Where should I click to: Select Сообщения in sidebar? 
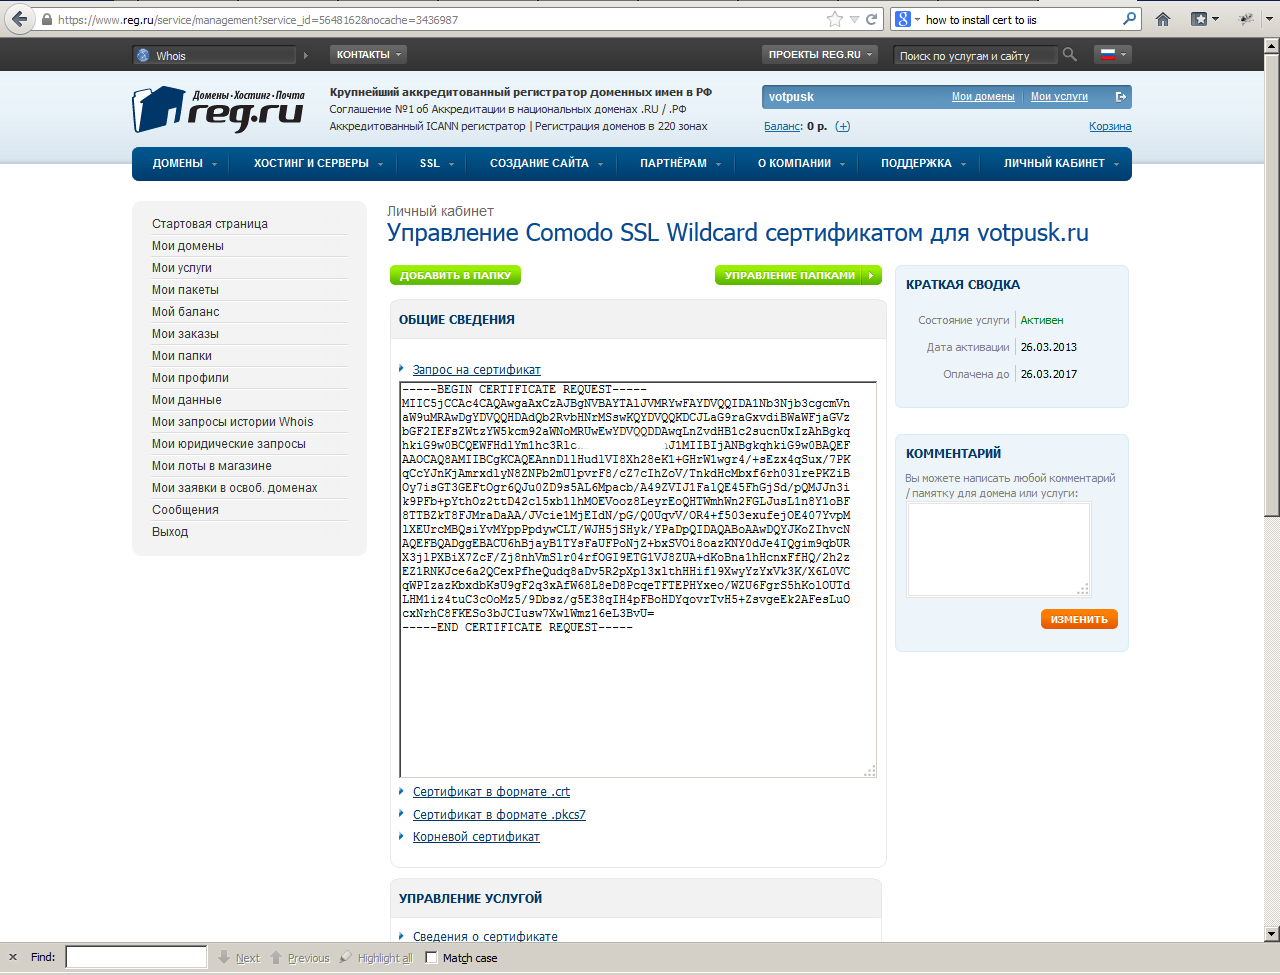185,510
